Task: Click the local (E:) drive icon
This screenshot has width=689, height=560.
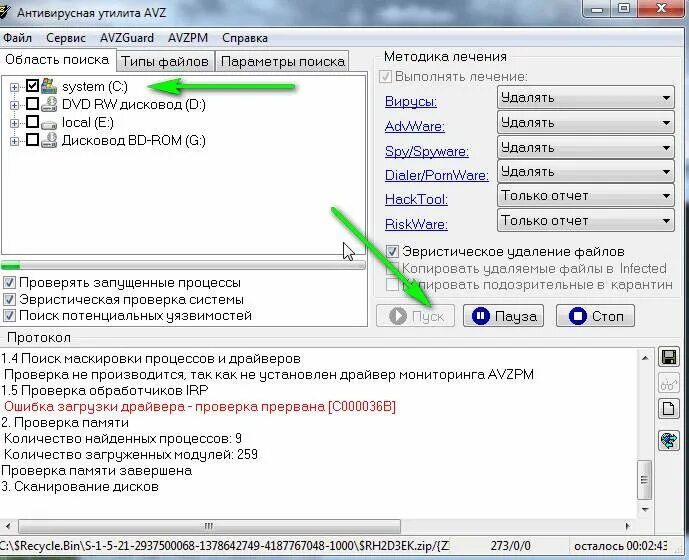Action: [49, 124]
